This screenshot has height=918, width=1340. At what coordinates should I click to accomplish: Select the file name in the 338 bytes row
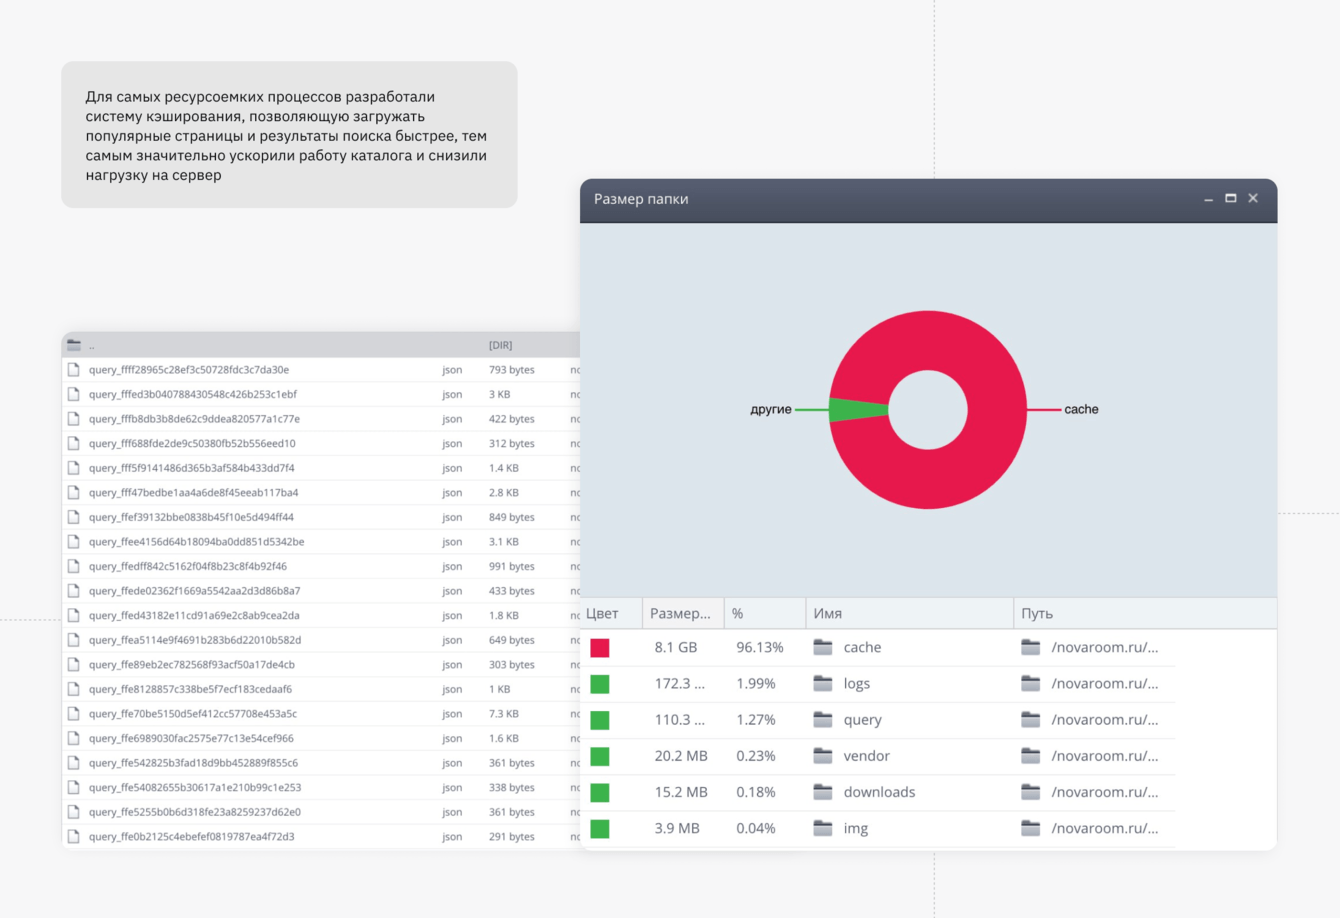(195, 787)
